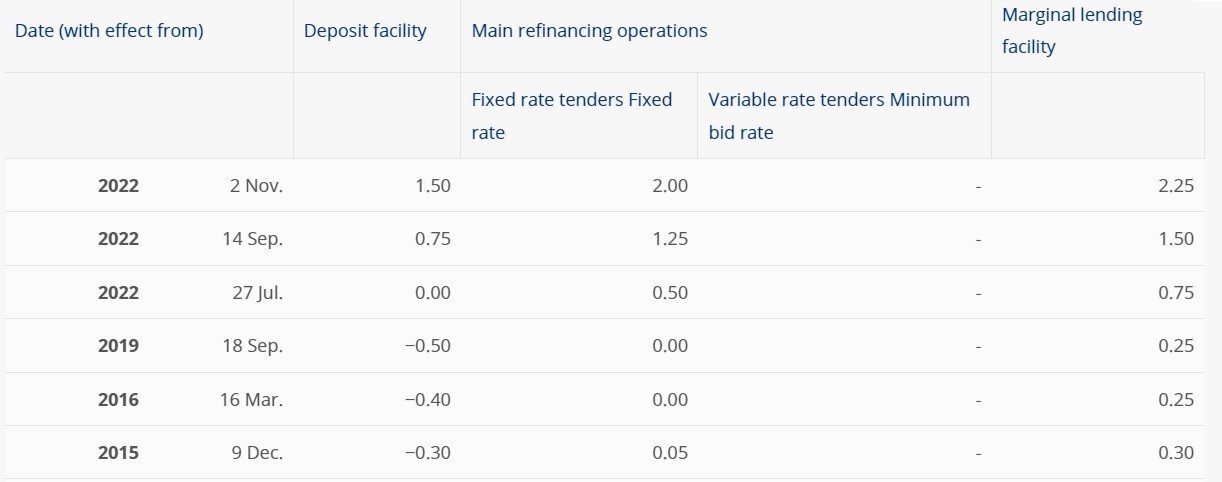
Task: Click the "Variable rate tenders Minimum bid rate" subheader
Action: click(839, 116)
